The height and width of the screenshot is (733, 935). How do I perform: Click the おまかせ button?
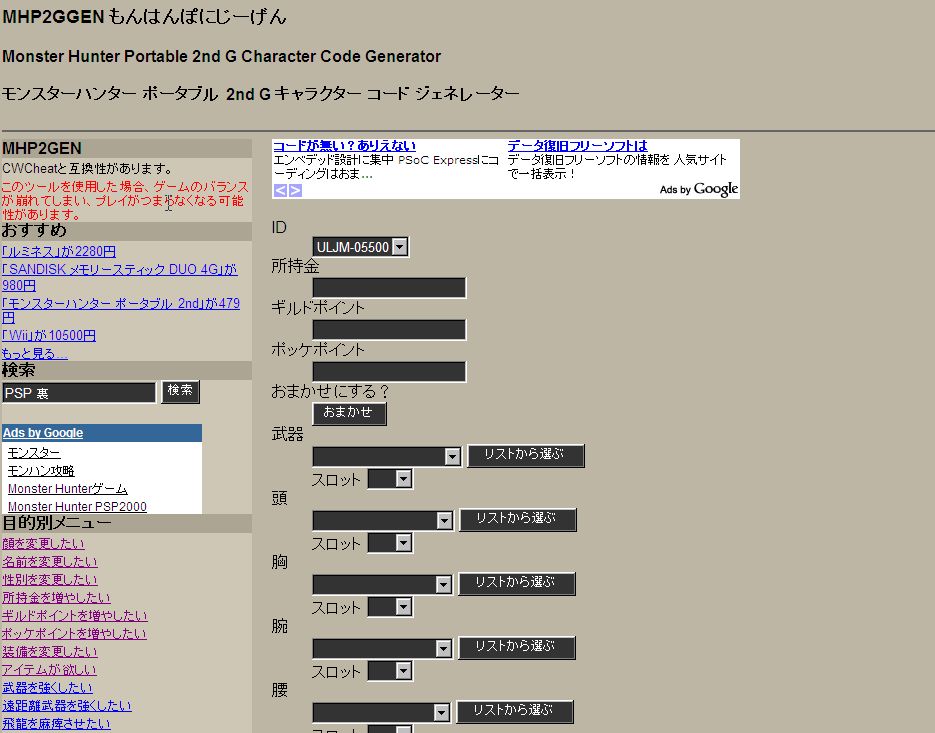(x=349, y=413)
